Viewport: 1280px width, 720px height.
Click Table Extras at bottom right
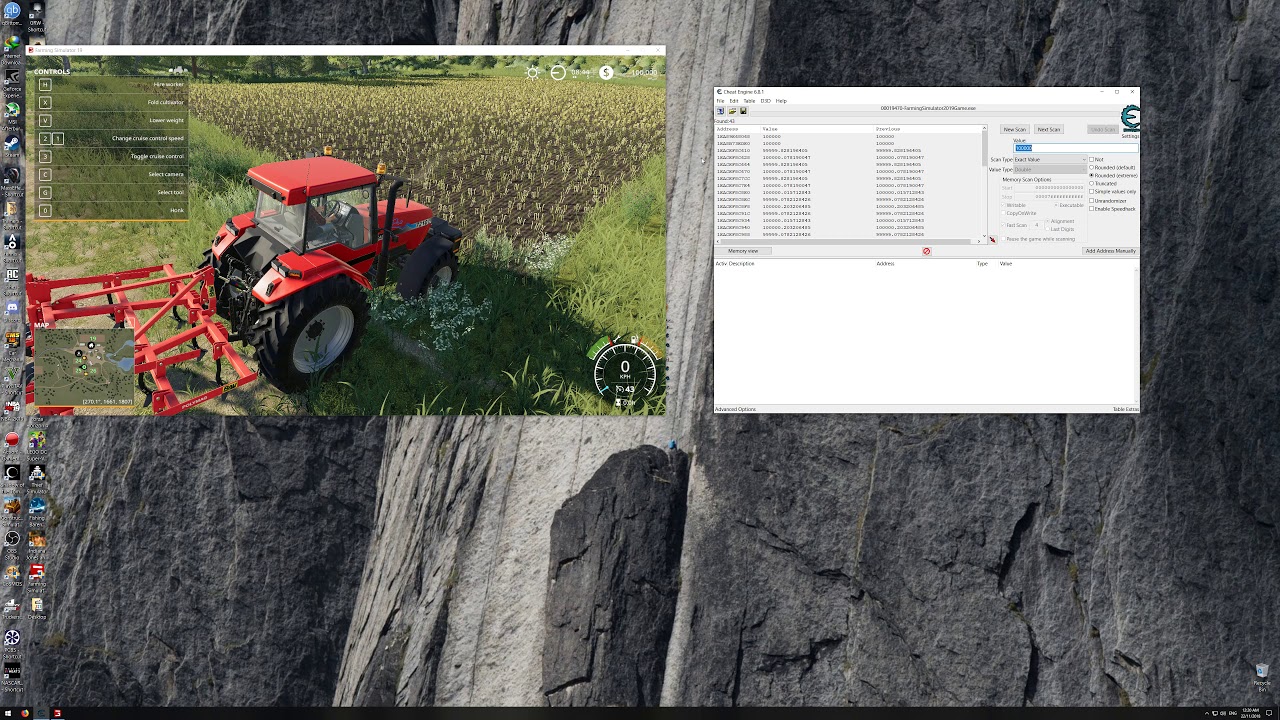tap(1125, 409)
